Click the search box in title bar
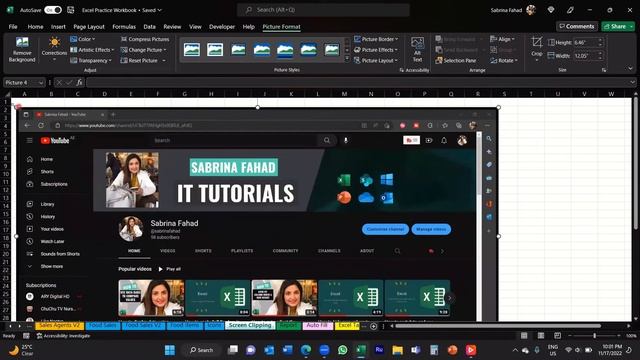The image size is (640, 360). [x=323, y=10]
